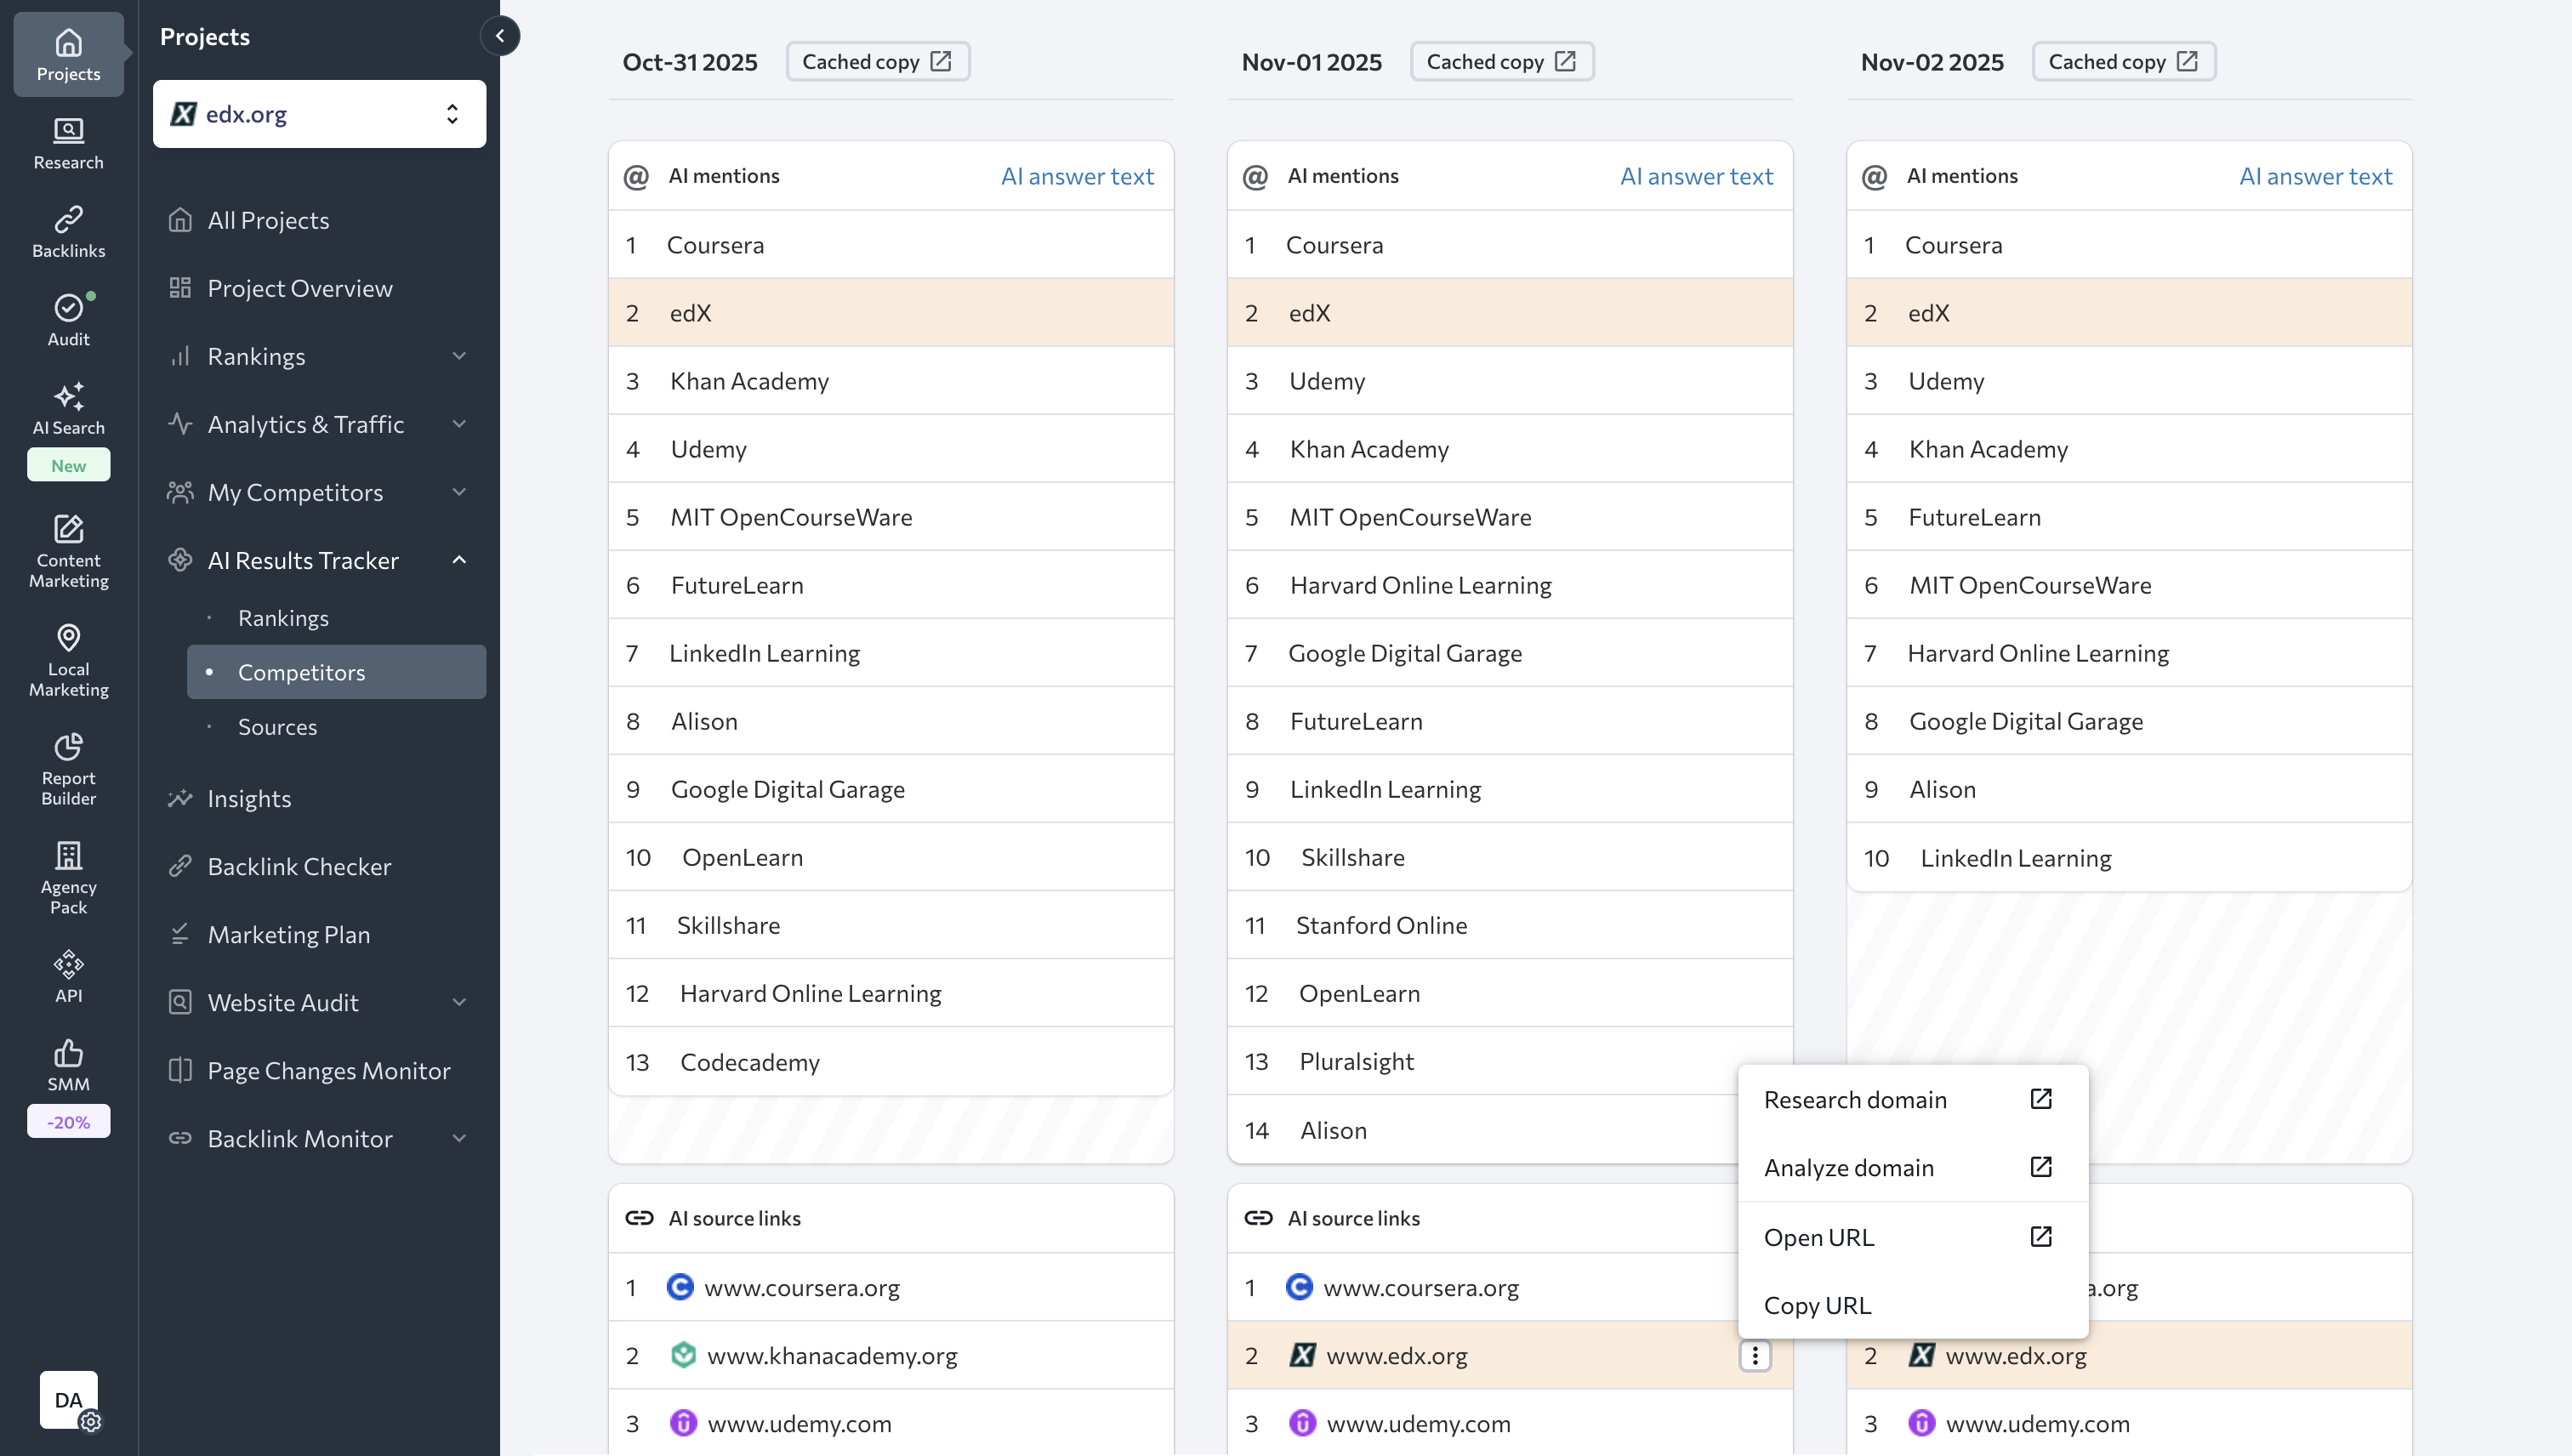Click AI answer text link for Nov-01
Viewport: 2572px width, 1456px height.
coord(1696,176)
